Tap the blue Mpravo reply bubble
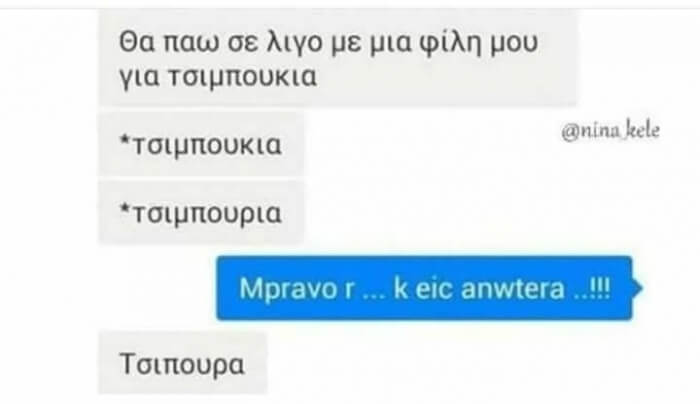This screenshot has width=700, height=404. point(425,288)
